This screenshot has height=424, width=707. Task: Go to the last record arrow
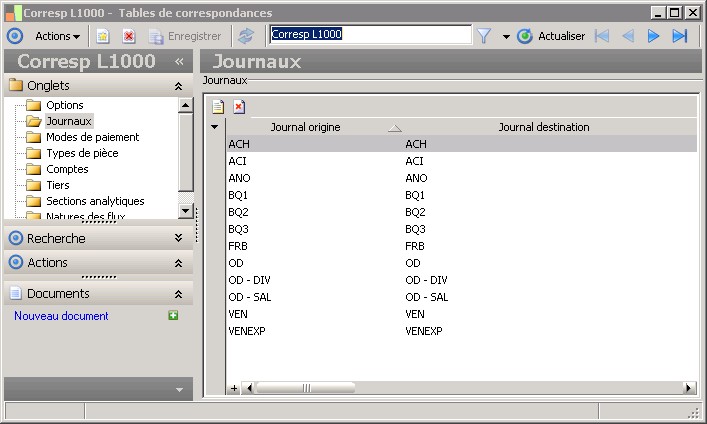pos(680,36)
